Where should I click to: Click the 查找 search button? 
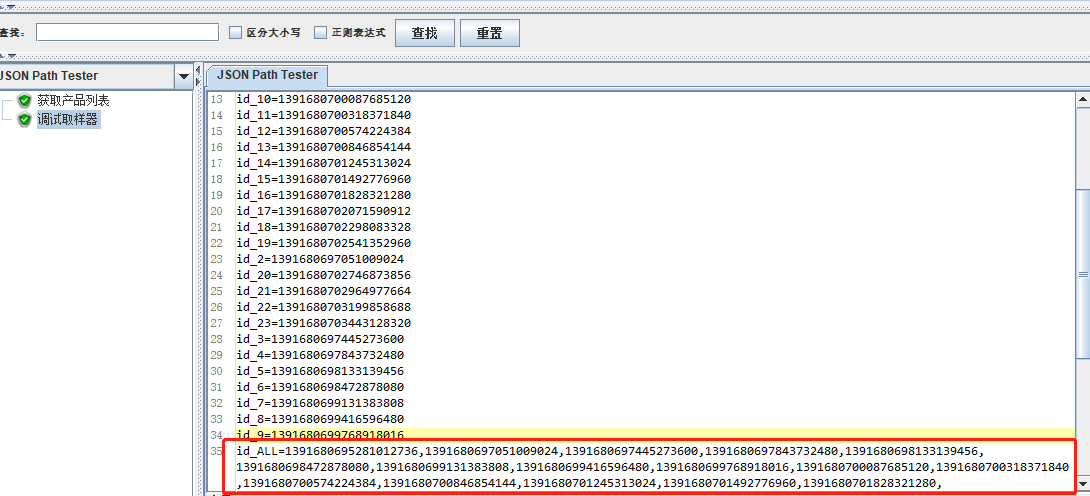pos(425,33)
